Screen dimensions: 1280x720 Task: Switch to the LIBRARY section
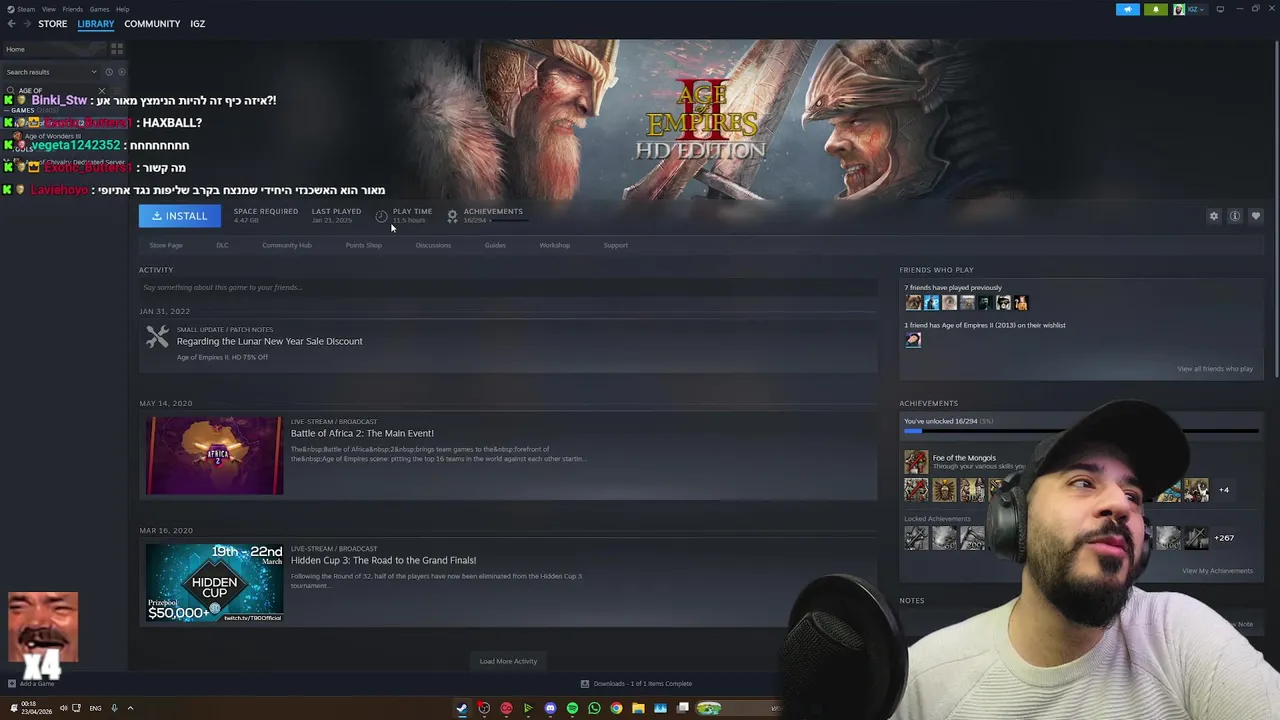(96, 24)
